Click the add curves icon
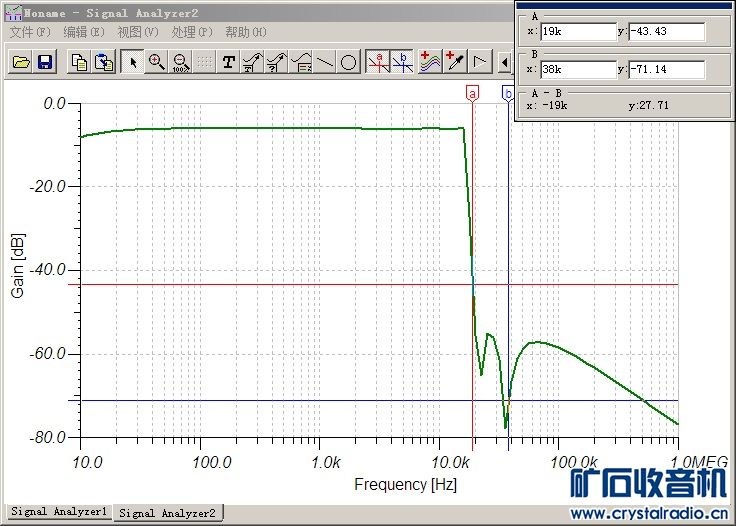This screenshot has width=736, height=526. click(430, 62)
